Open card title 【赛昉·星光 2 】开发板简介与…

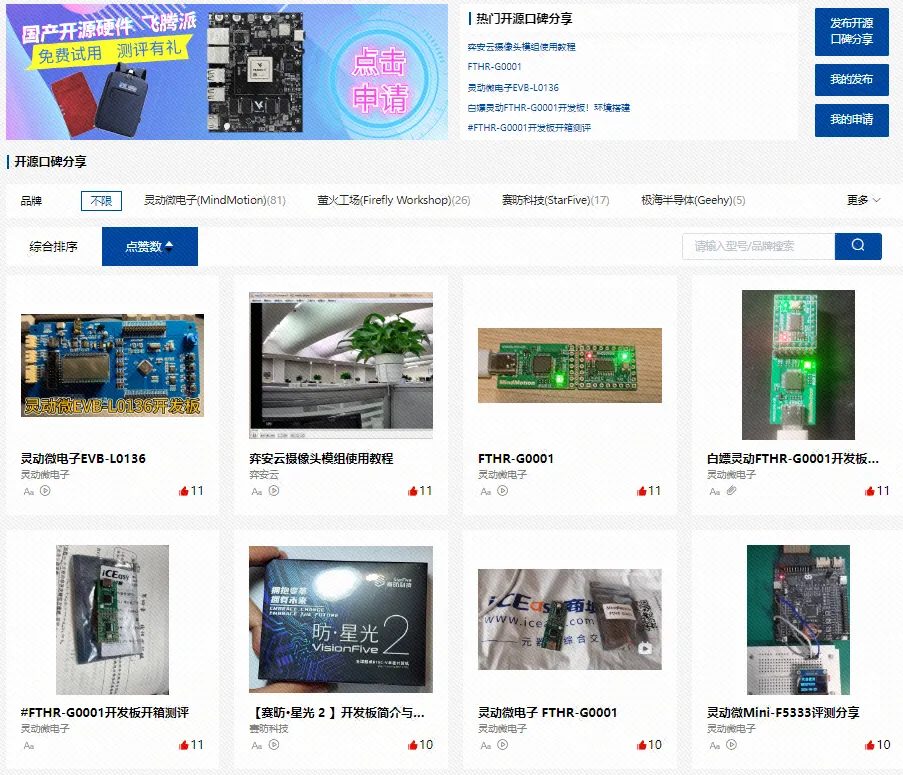pos(339,712)
